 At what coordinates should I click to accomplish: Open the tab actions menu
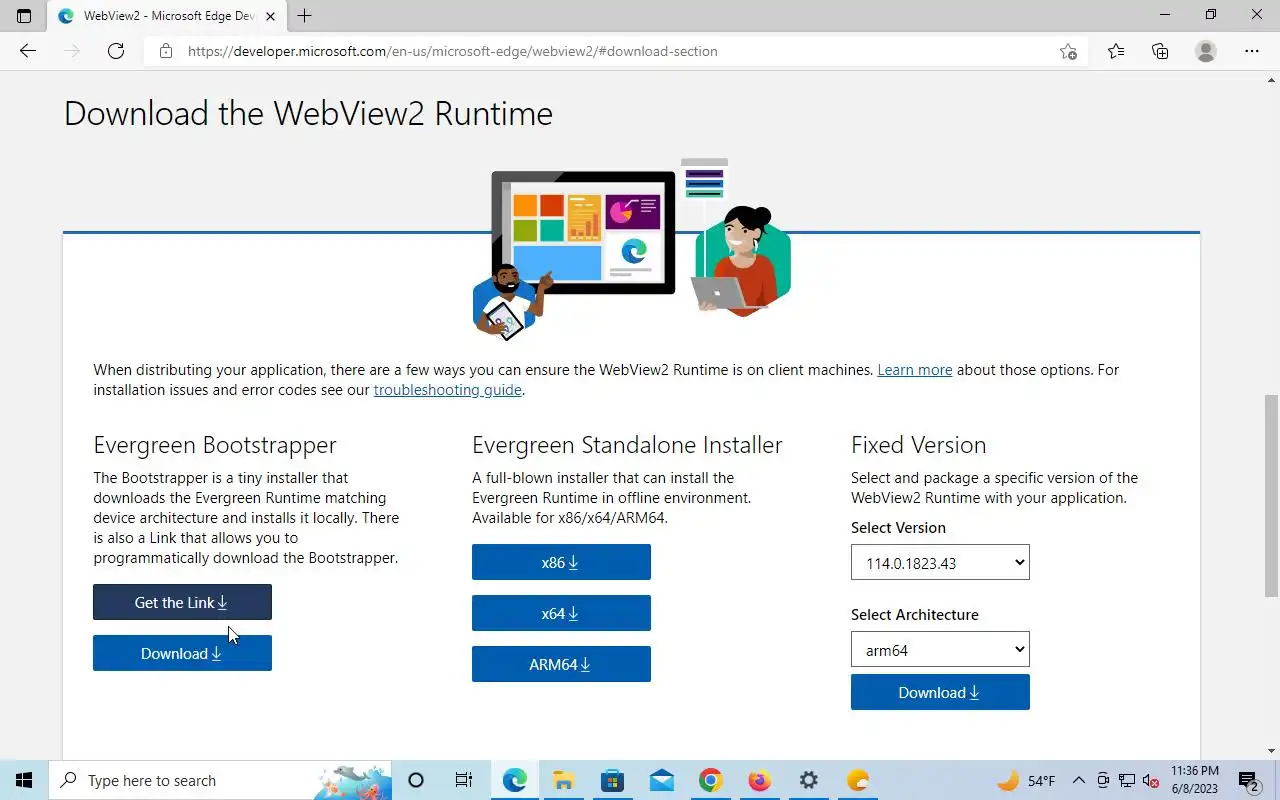(x=24, y=16)
